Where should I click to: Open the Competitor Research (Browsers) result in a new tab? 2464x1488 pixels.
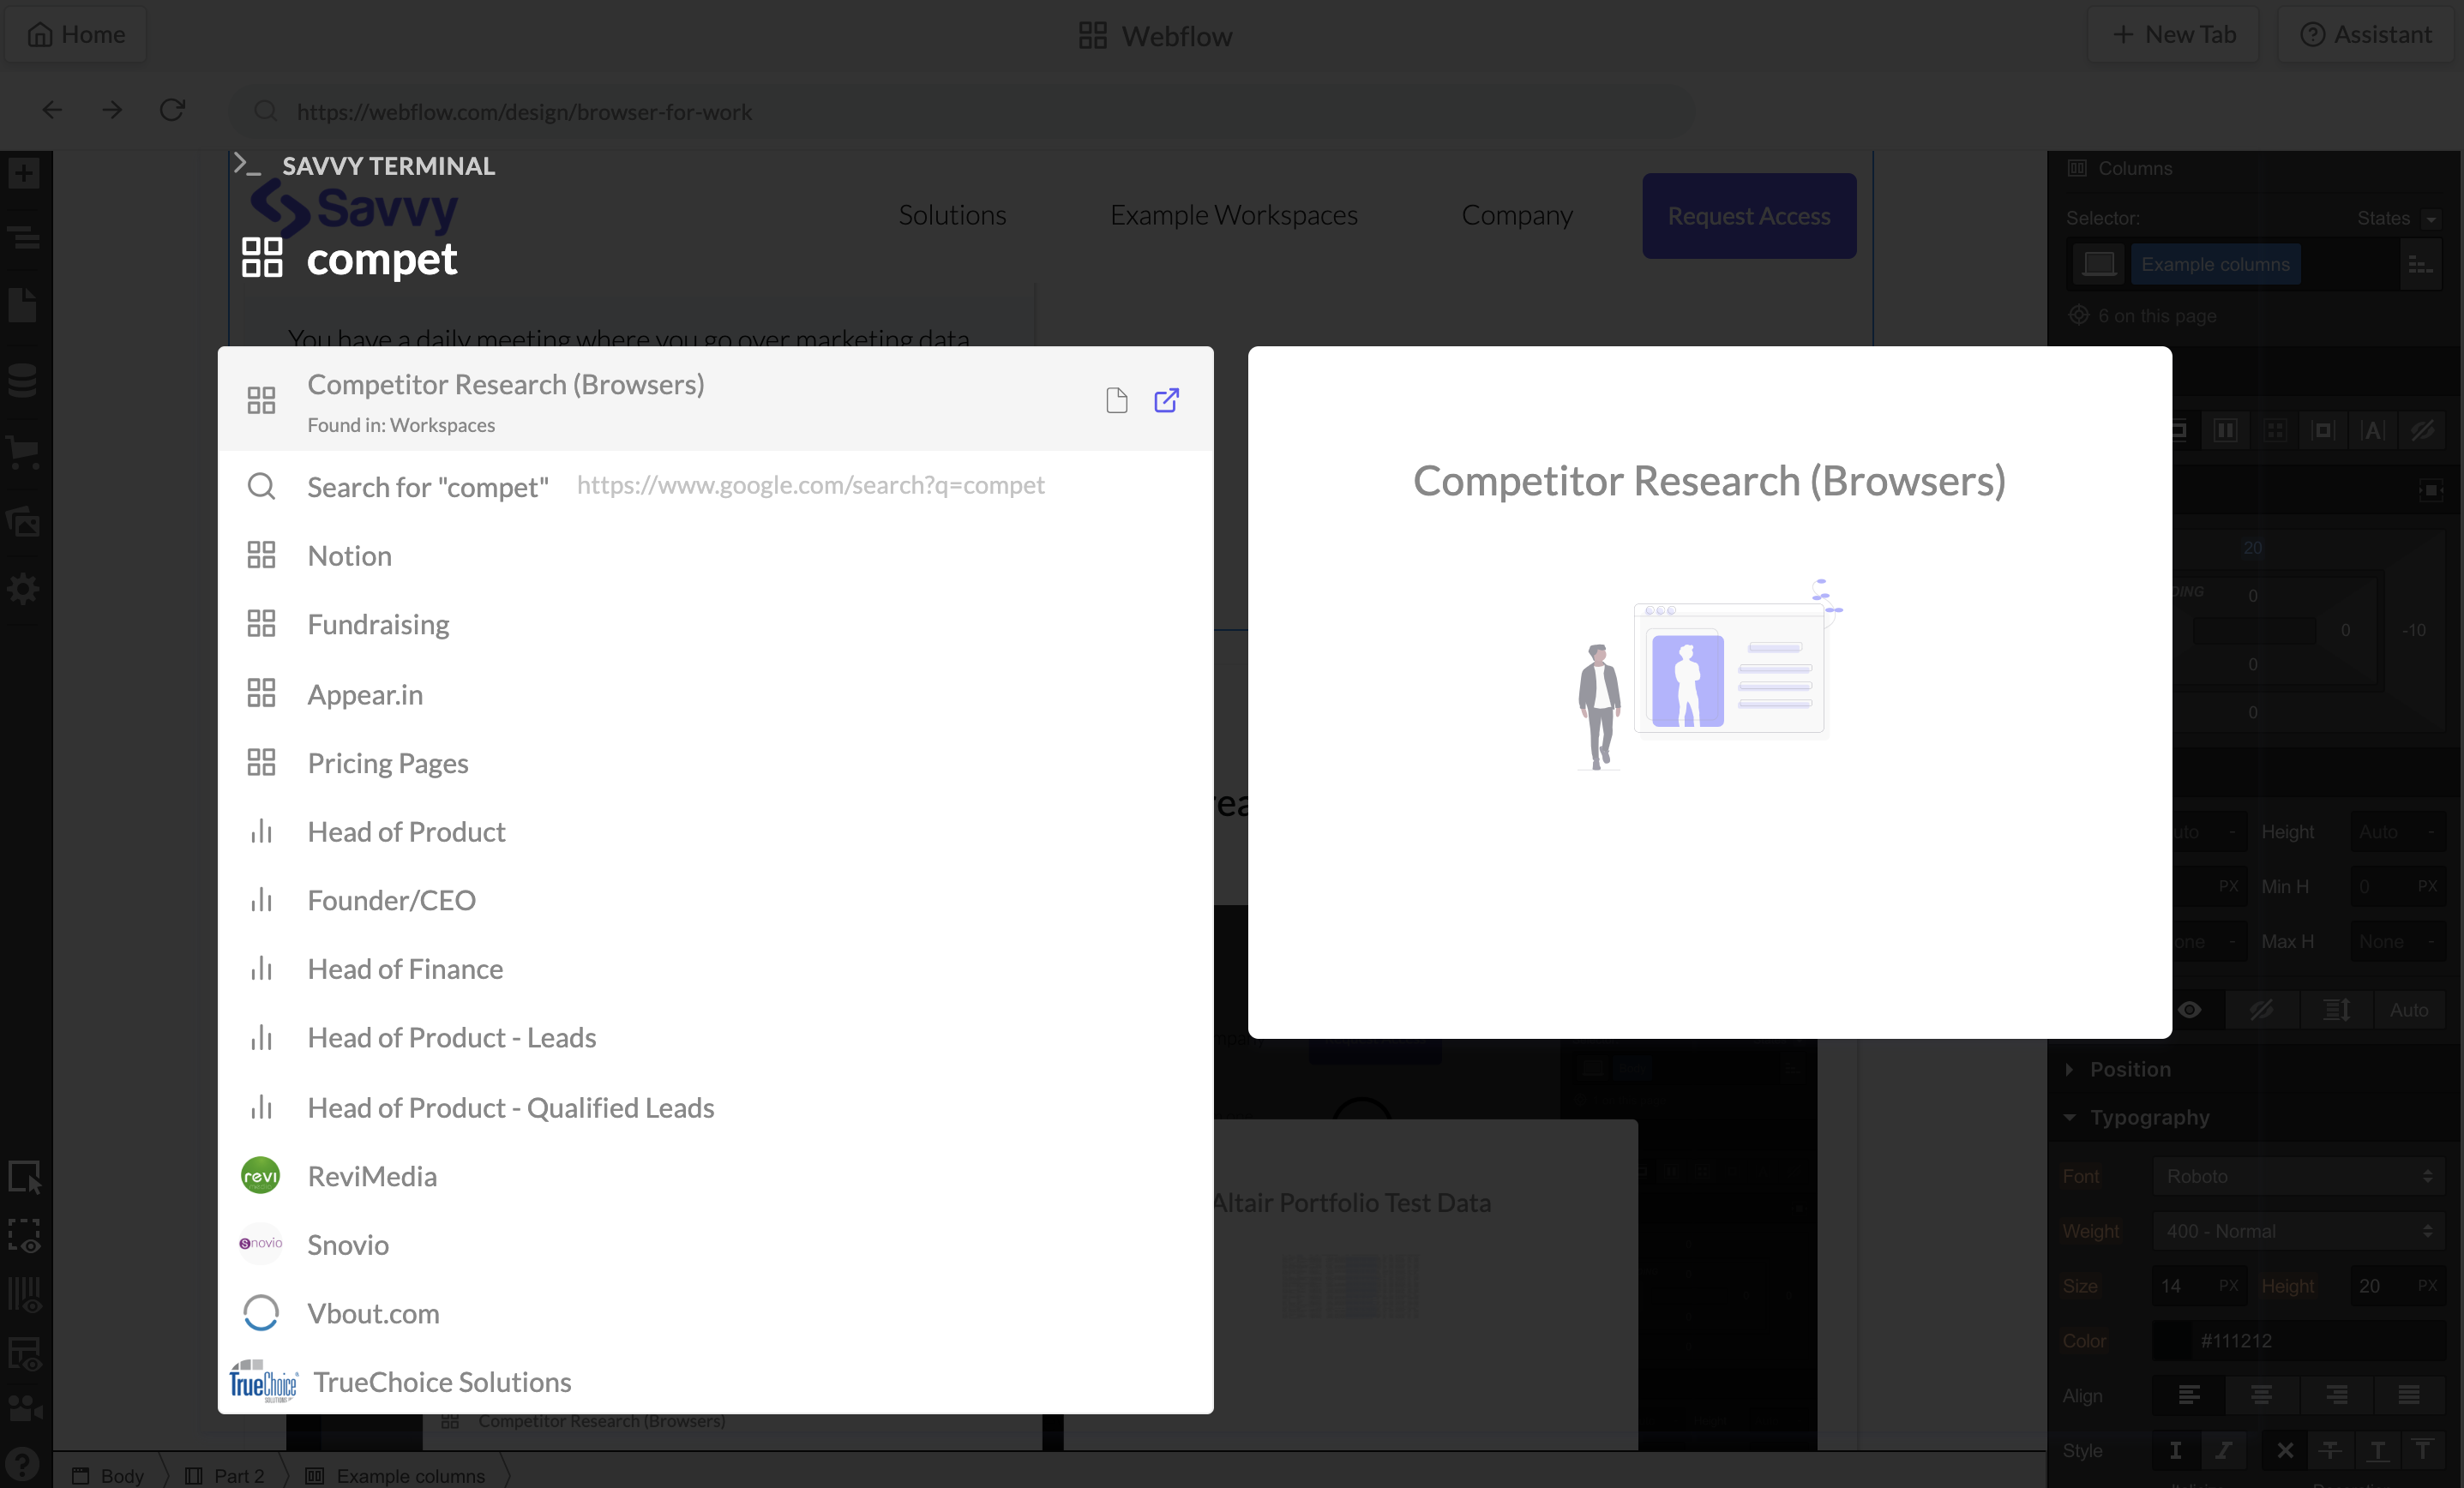click(1166, 400)
